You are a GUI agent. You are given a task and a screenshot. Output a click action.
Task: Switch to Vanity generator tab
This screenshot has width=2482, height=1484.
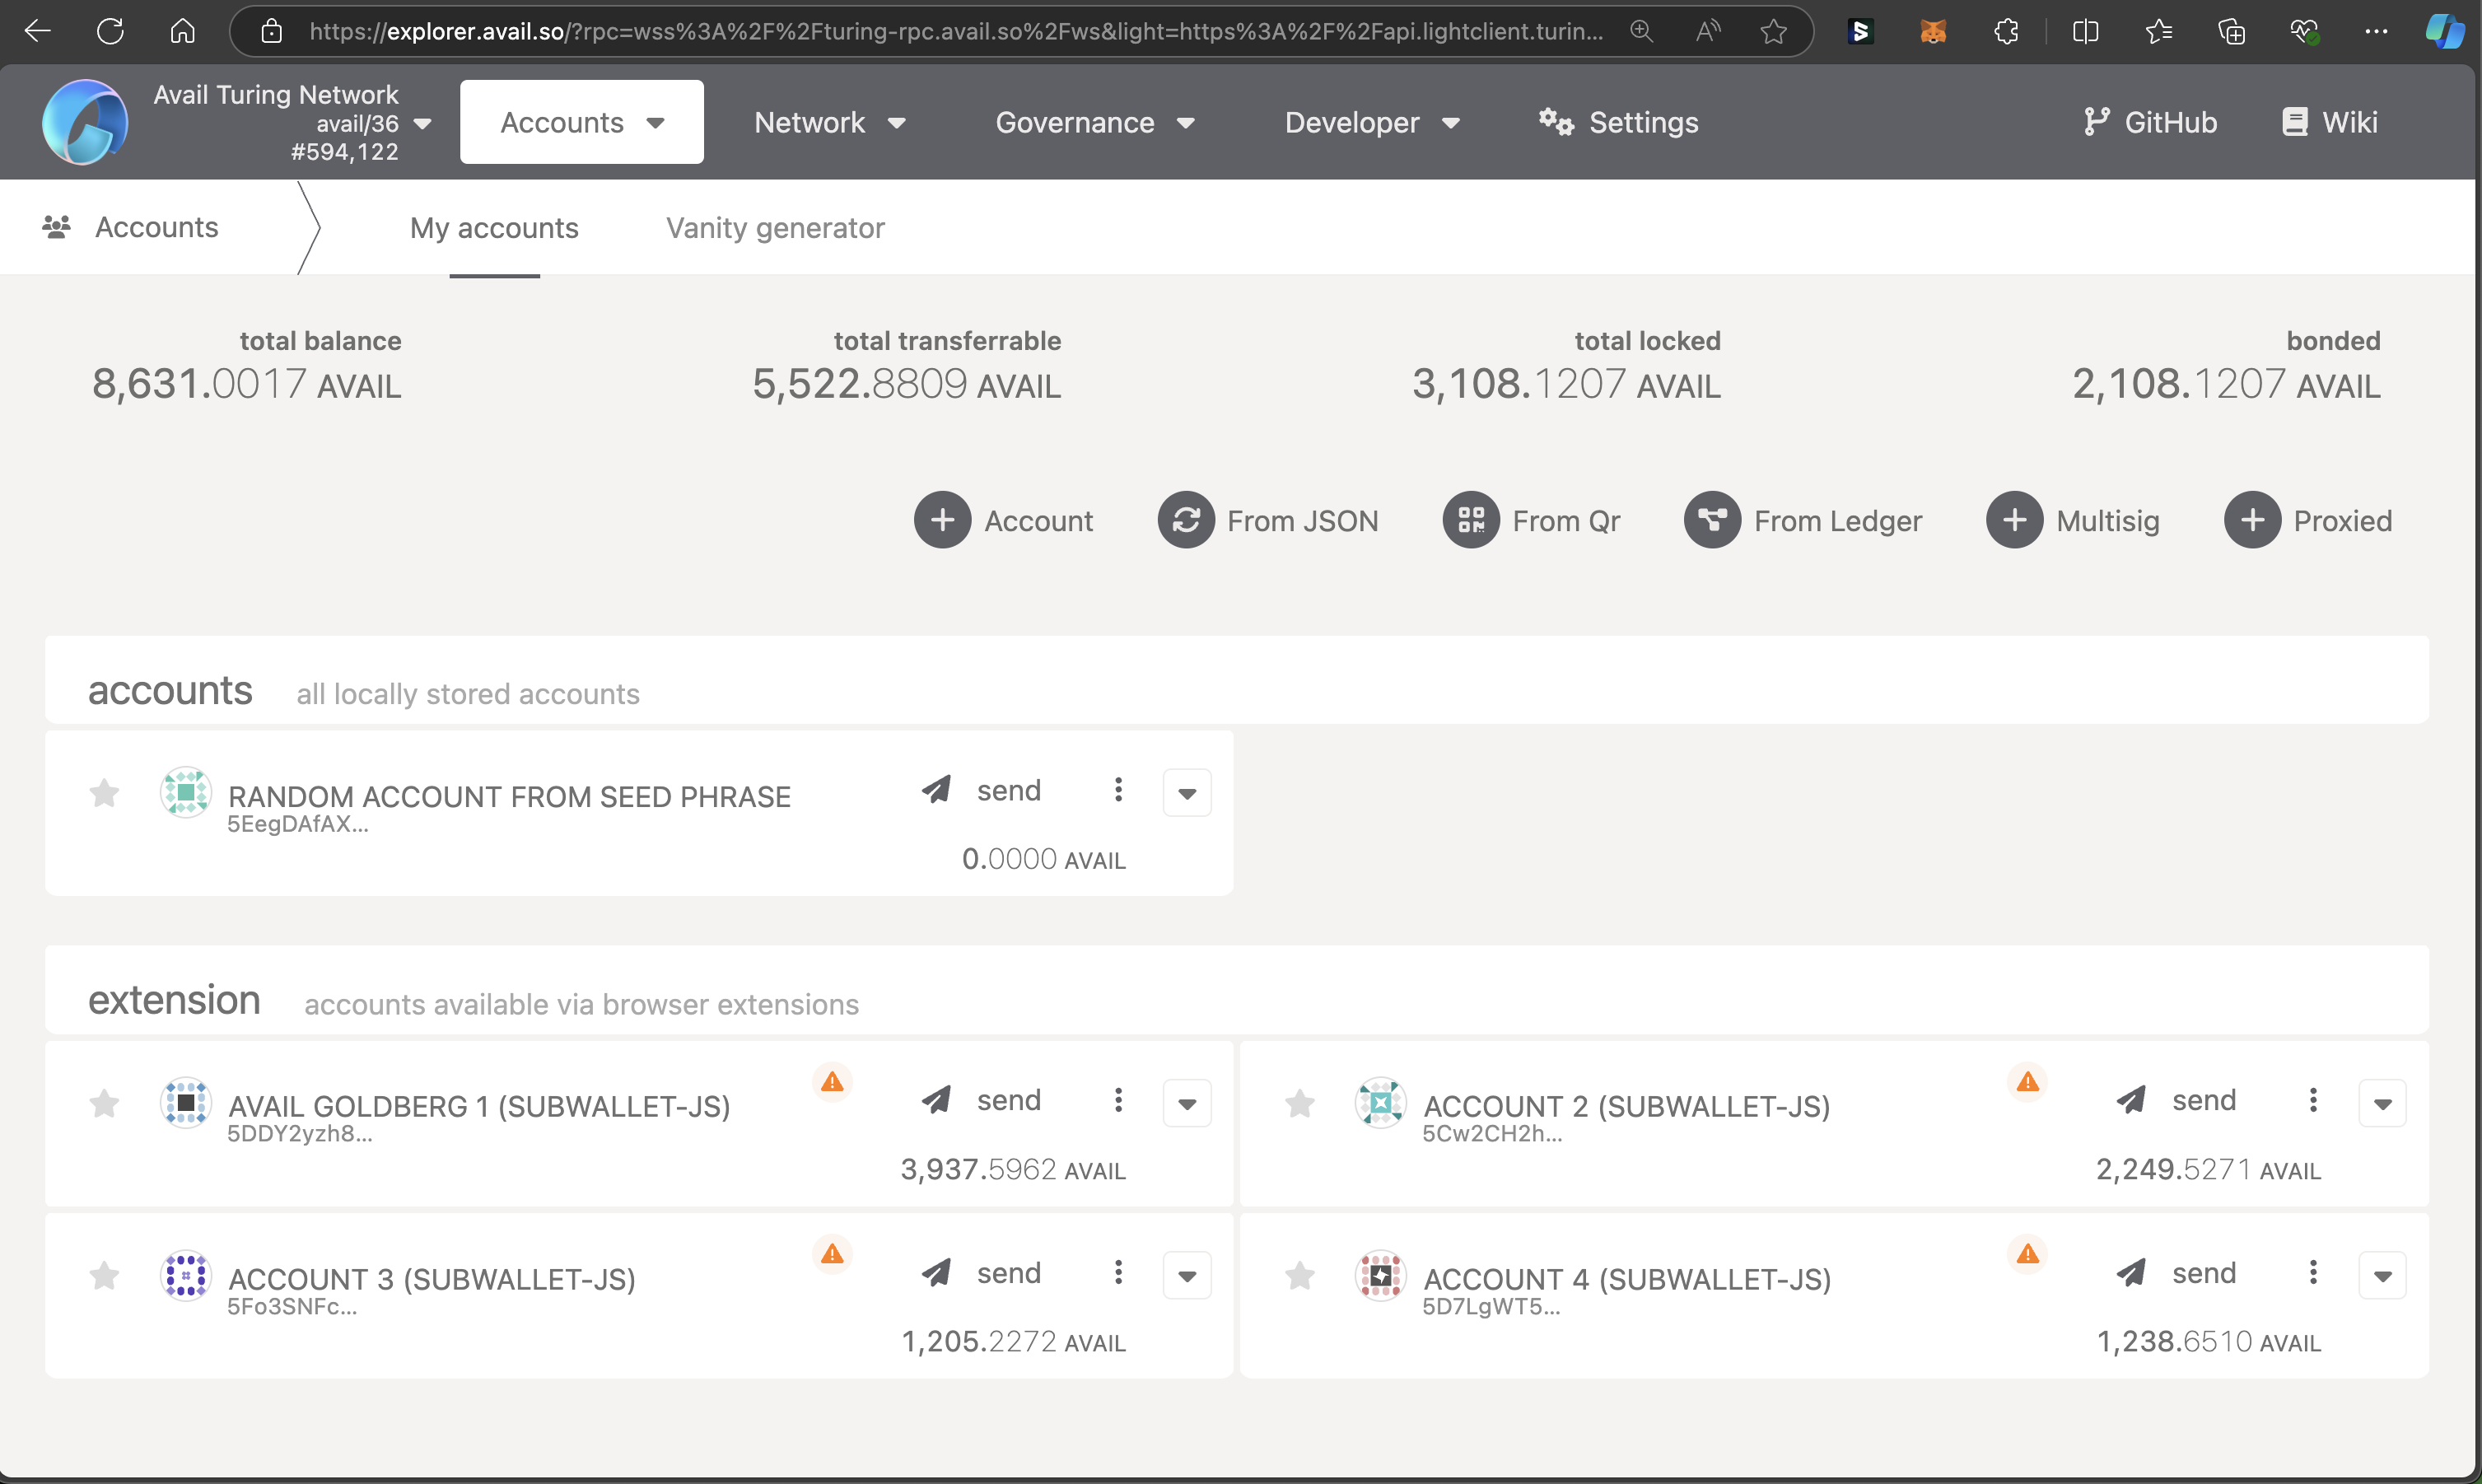coord(775,228)
